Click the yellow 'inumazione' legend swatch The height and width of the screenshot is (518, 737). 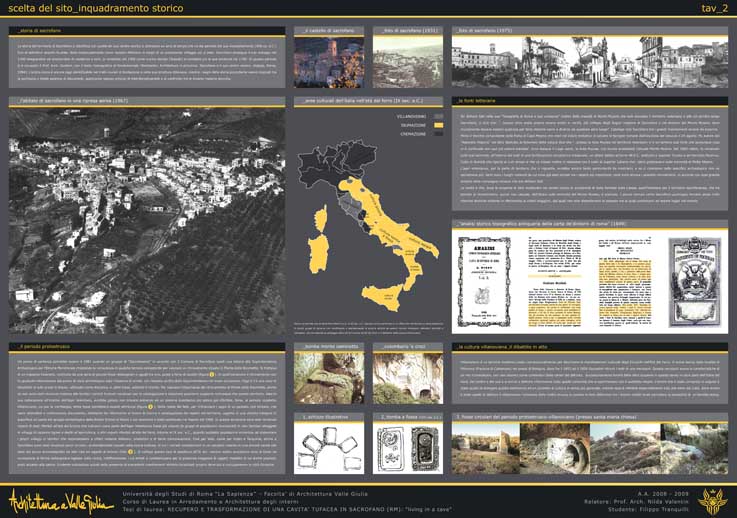[x=439, y=126]
